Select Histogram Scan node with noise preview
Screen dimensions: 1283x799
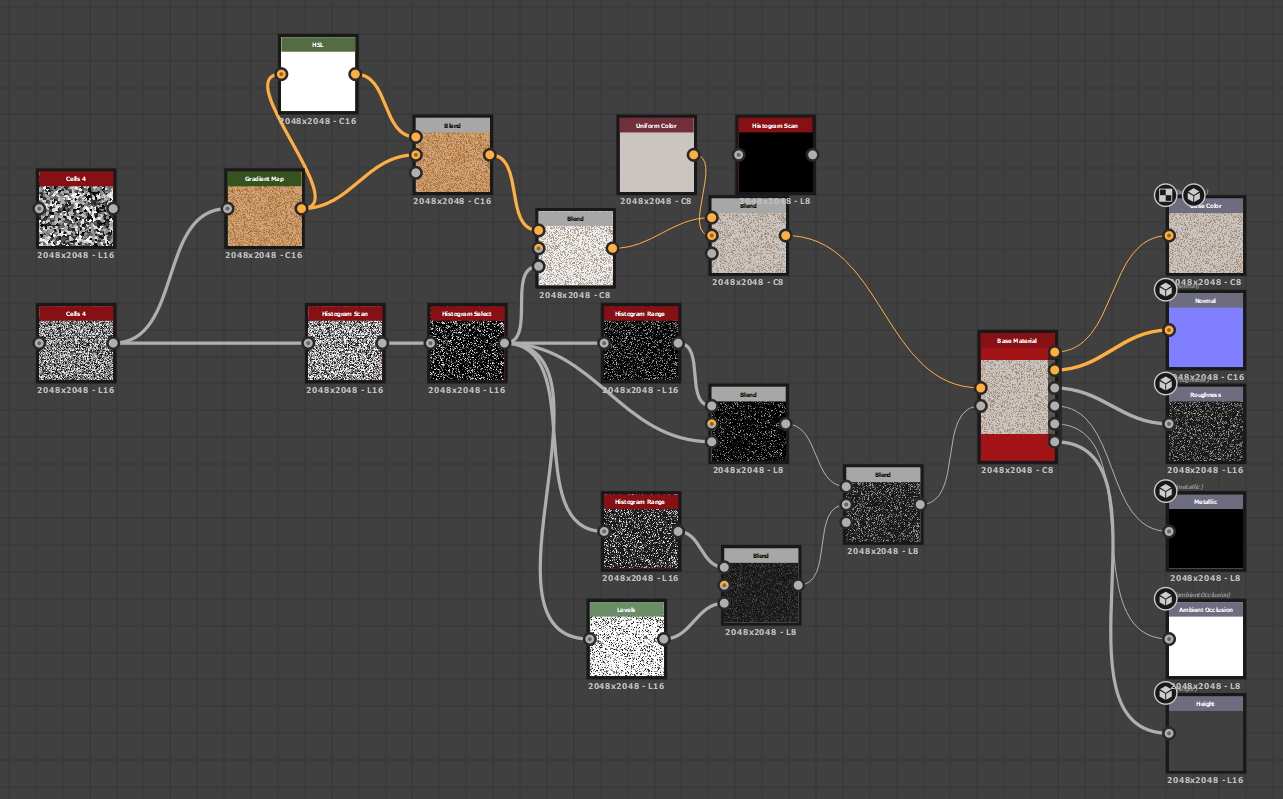345,343
